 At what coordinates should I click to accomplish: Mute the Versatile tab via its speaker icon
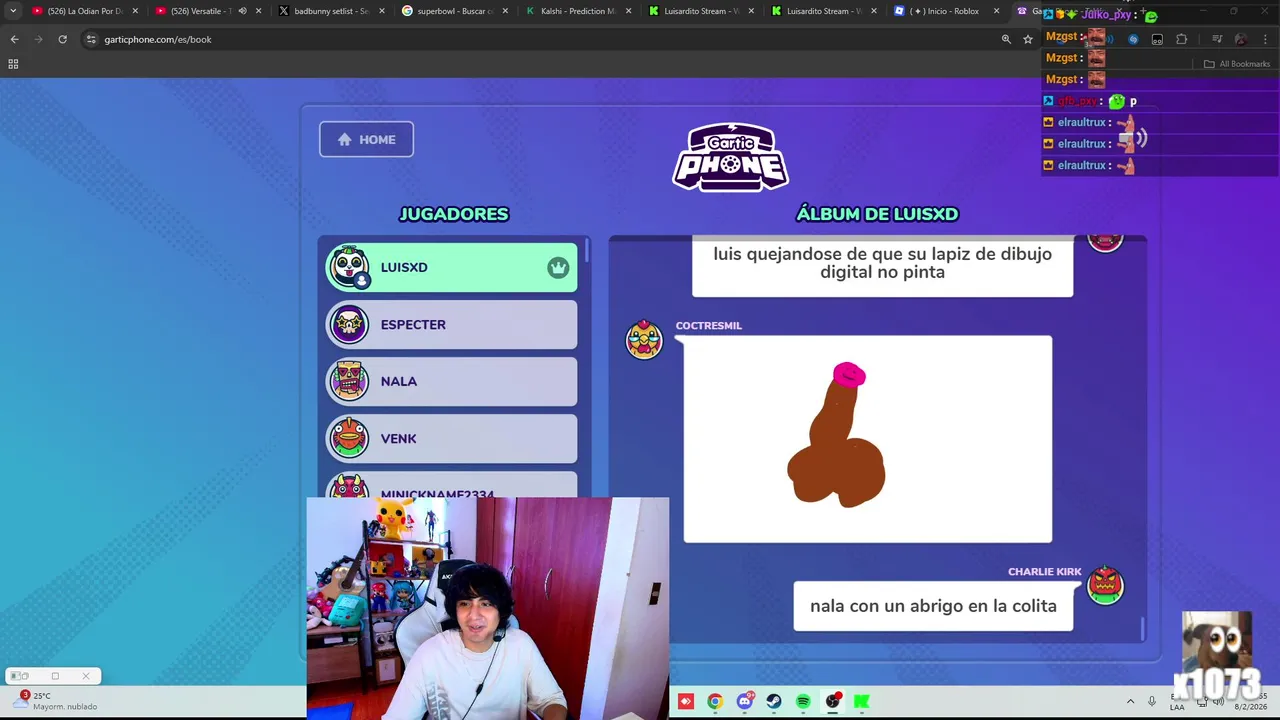click(242, 11)
